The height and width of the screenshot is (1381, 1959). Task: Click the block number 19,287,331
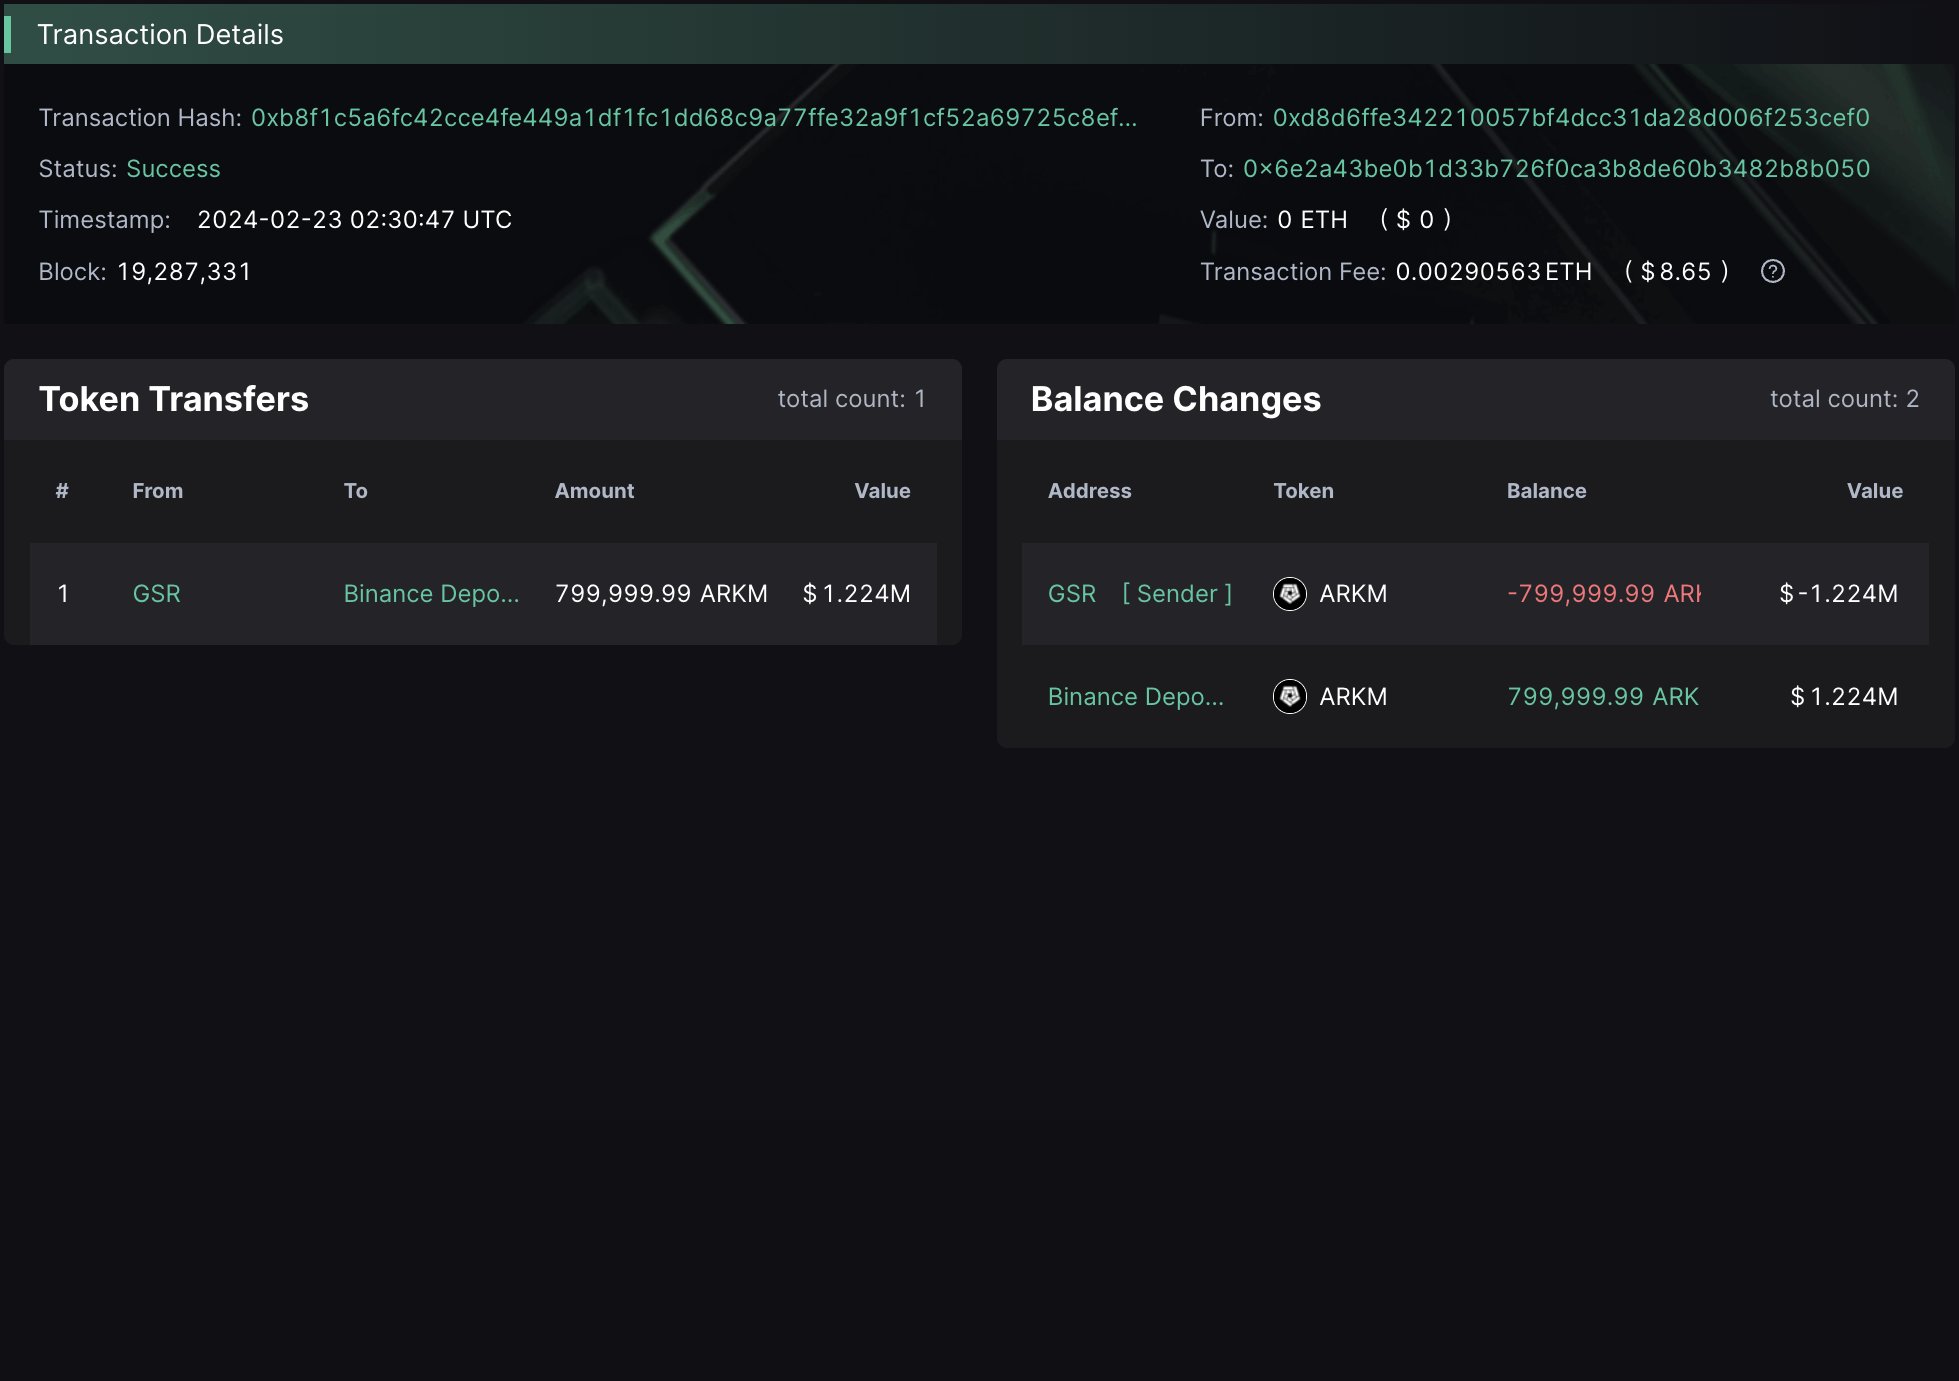[x=184, y=272]
